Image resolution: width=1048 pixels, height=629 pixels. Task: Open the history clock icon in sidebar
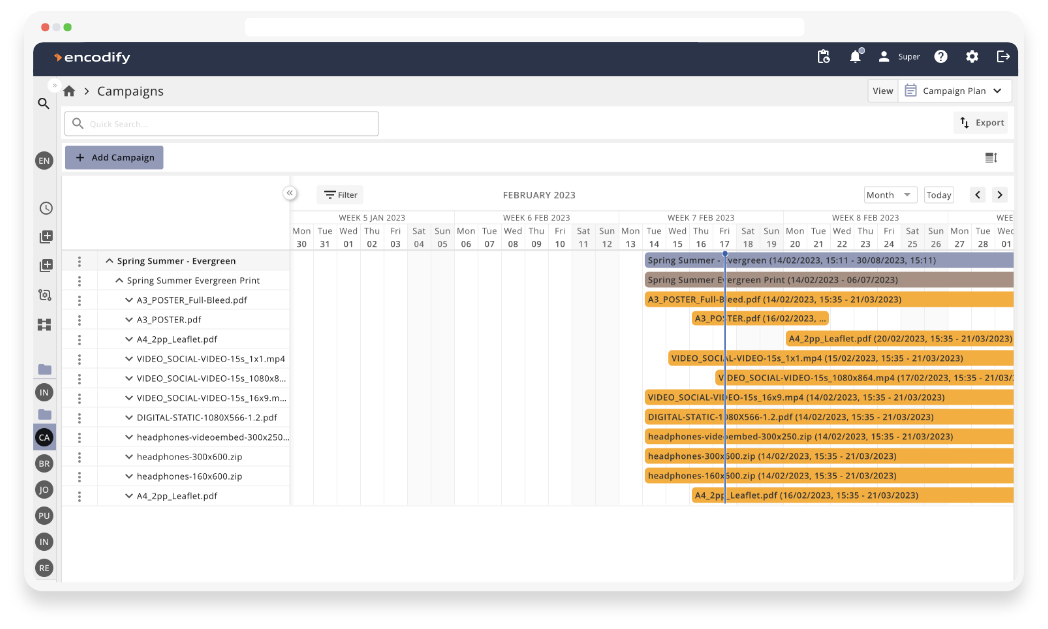coord(44,208)
